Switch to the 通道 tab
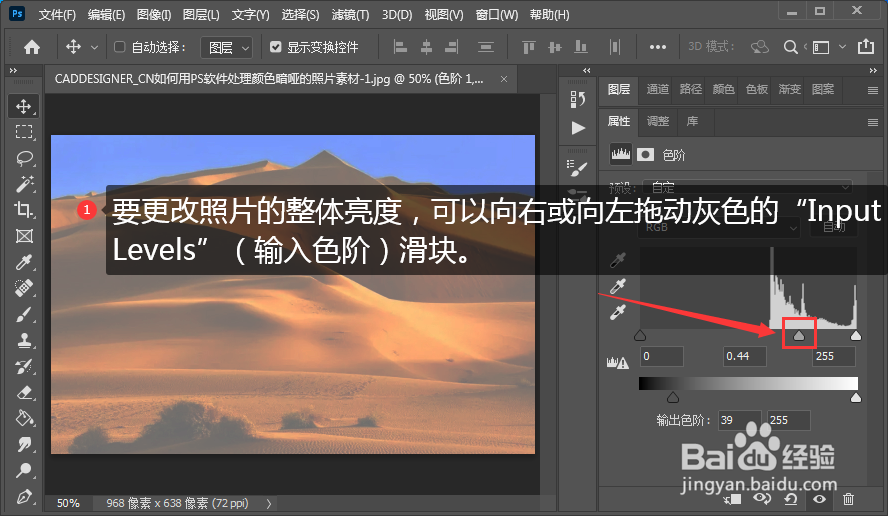The width and height of the screenshot is (888, 516). tap(658, 89)
